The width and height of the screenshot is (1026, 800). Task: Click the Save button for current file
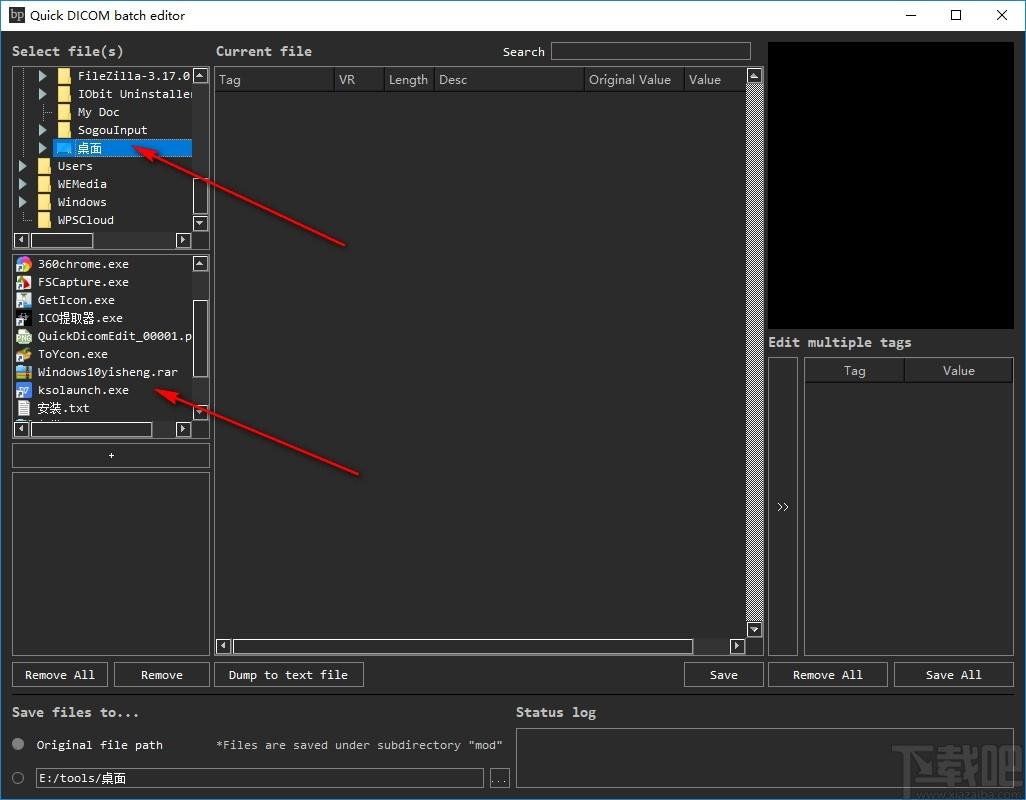(x=724, y=674)
